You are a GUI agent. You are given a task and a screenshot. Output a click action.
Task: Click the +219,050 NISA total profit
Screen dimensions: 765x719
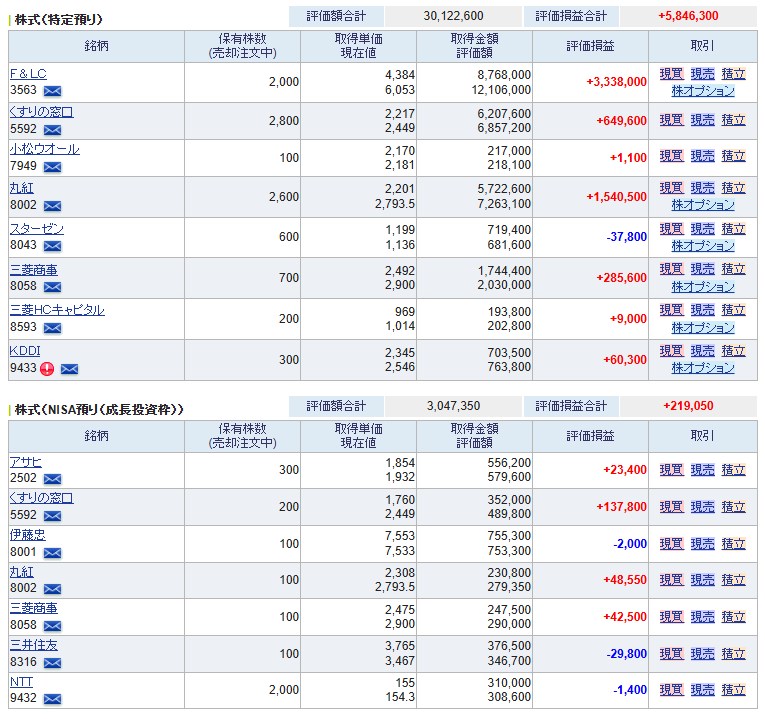click(688, 406)
